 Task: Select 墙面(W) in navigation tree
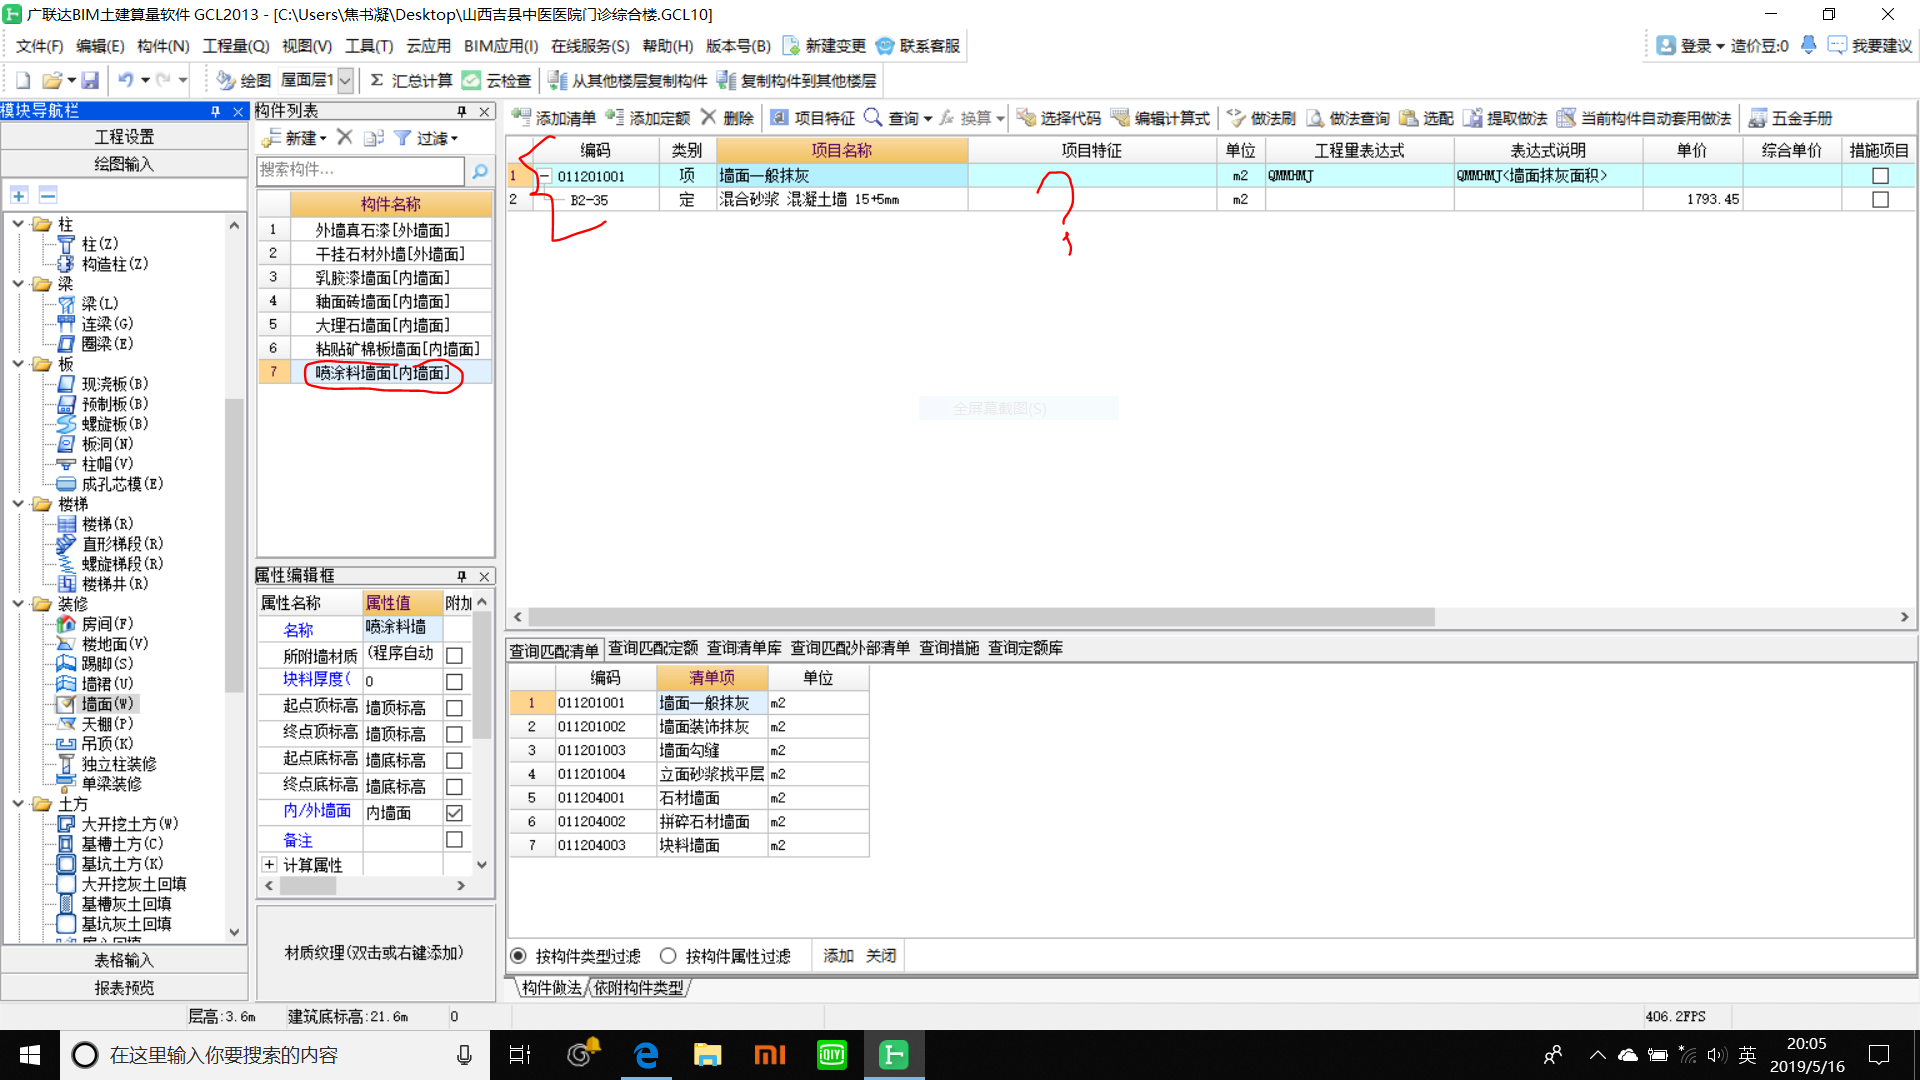pos(96,704)
